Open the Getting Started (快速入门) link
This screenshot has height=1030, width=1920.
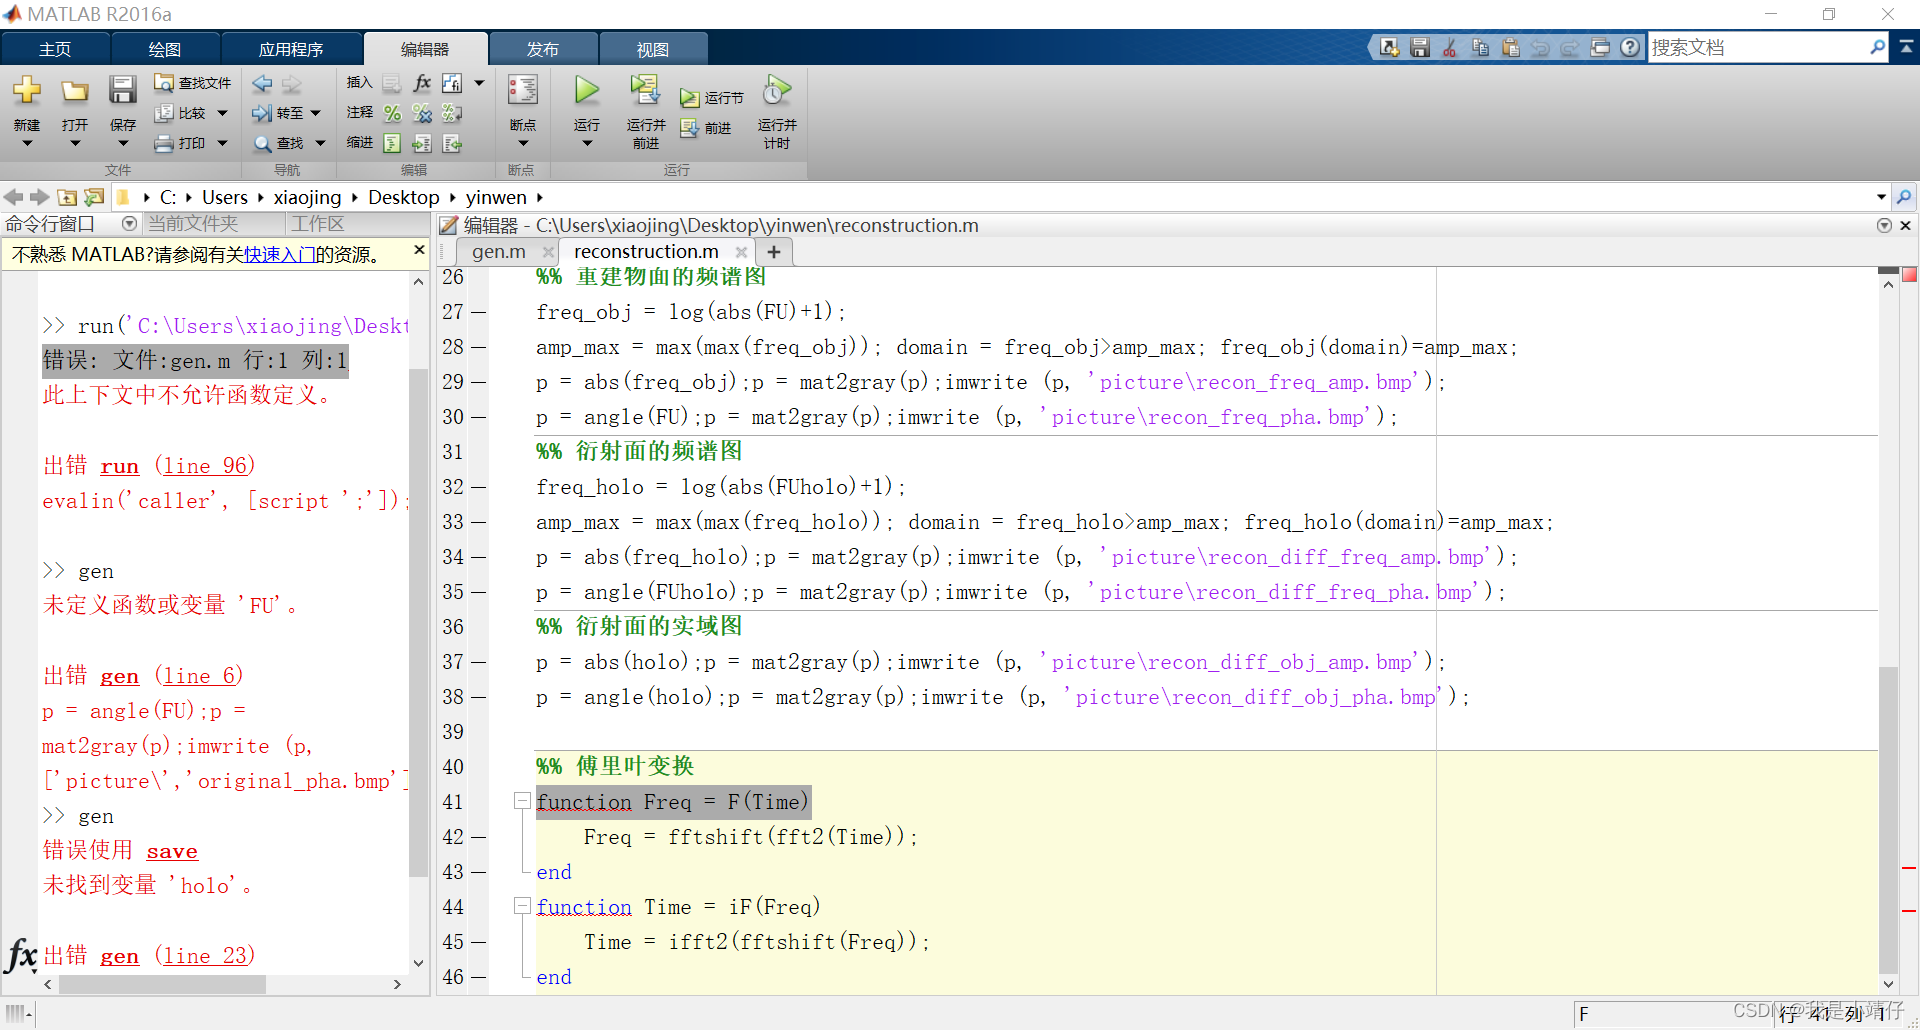point(280,255)
